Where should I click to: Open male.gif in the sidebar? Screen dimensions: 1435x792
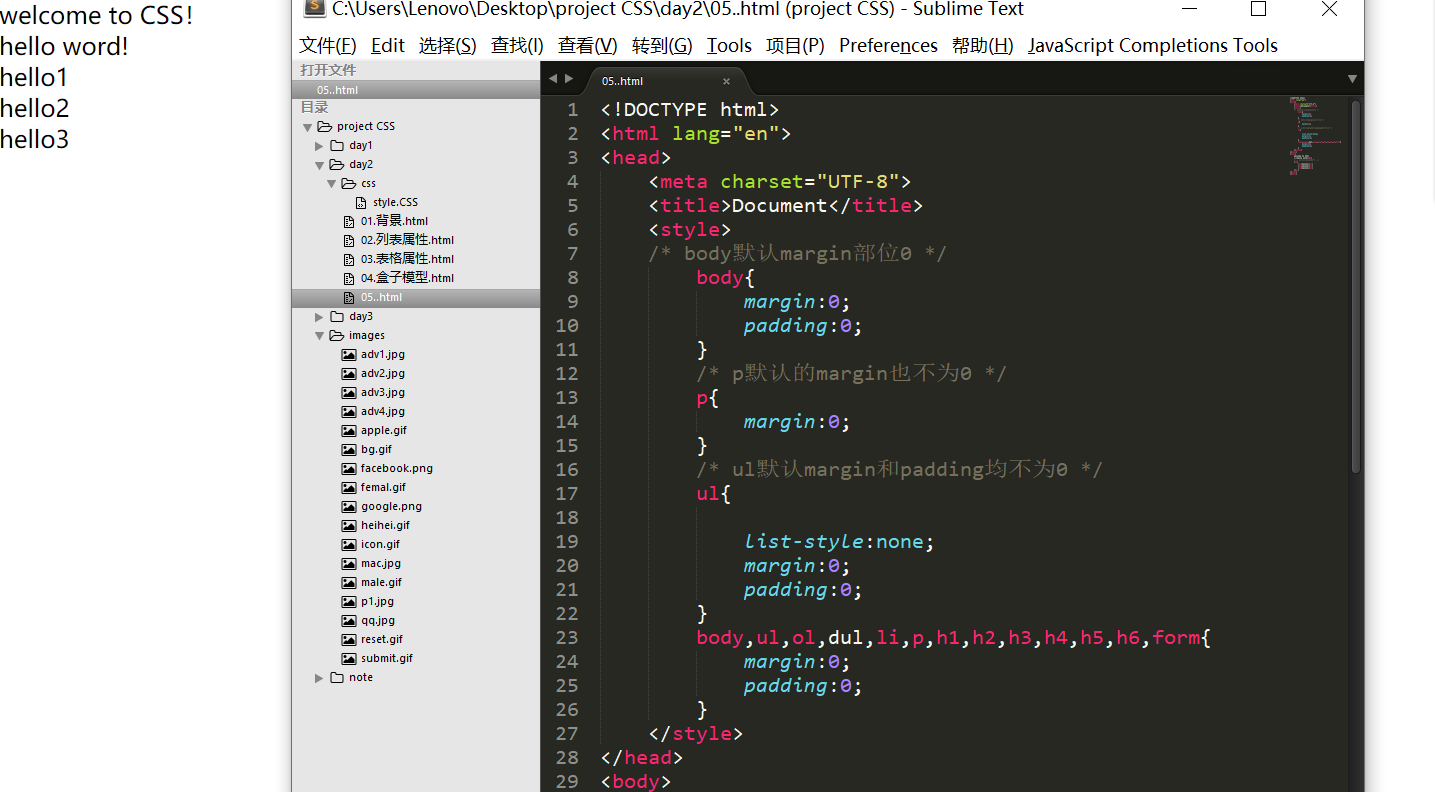381,583
